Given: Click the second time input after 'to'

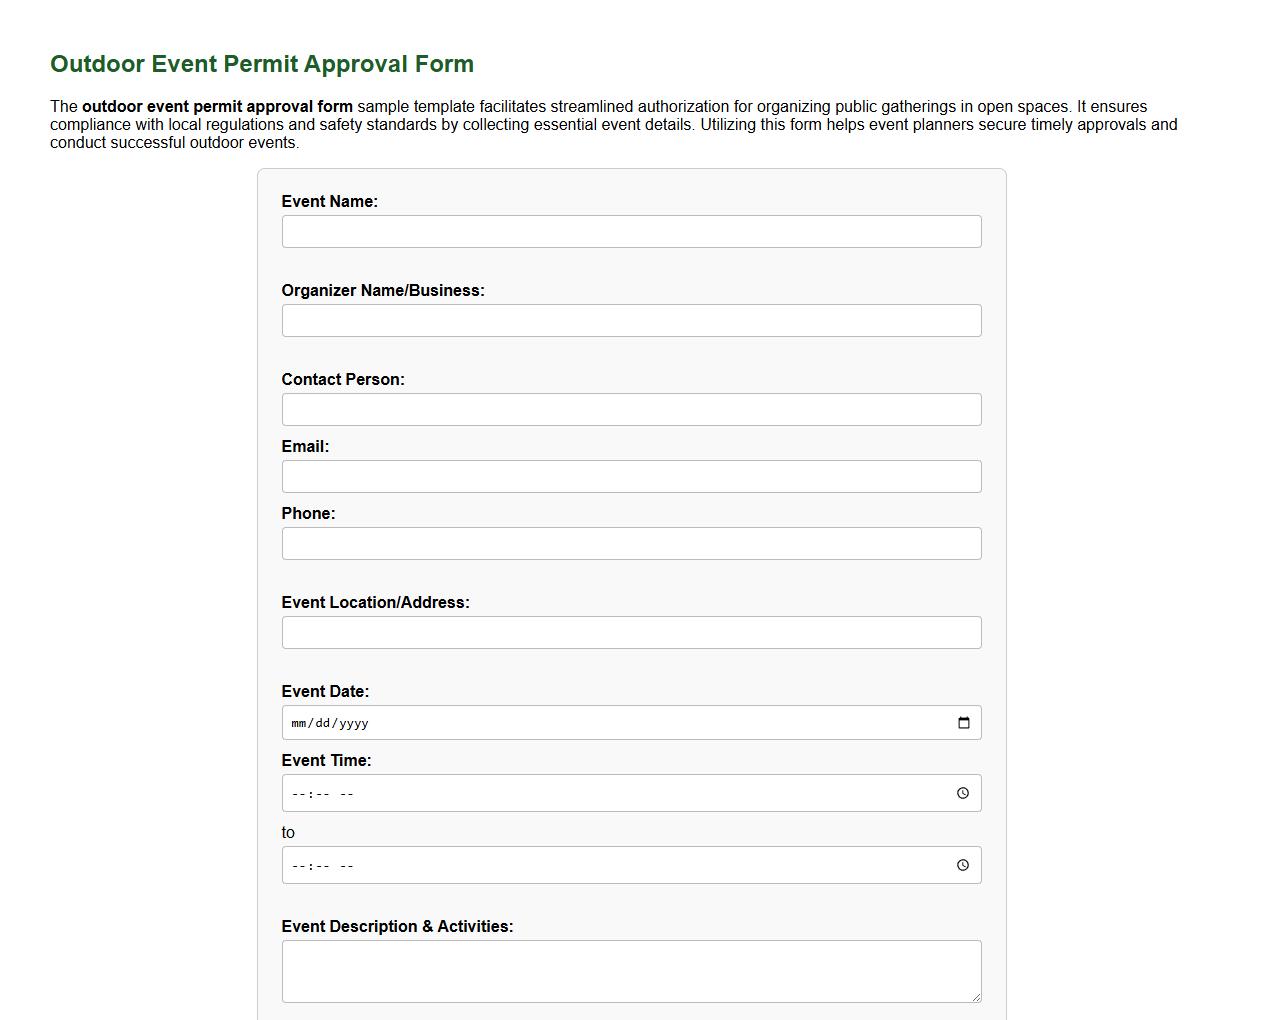Looking at the screenshot, I should (600, 864).
